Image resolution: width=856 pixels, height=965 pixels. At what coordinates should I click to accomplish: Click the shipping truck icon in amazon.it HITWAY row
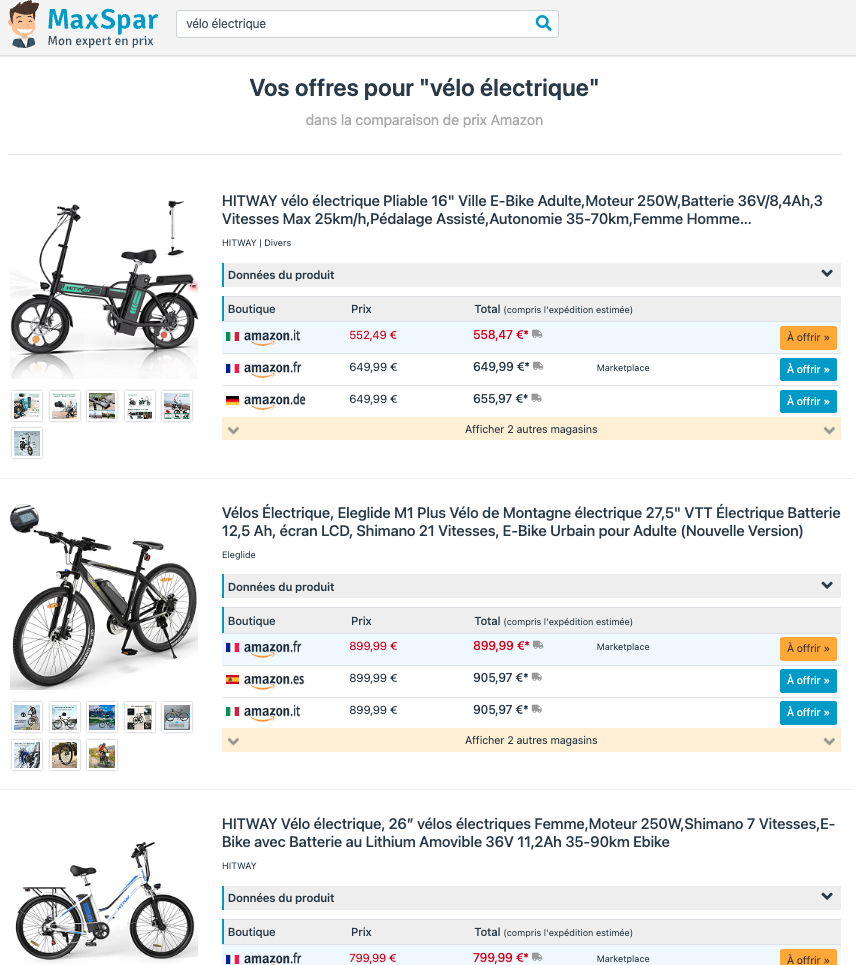(x=537, y=334)
